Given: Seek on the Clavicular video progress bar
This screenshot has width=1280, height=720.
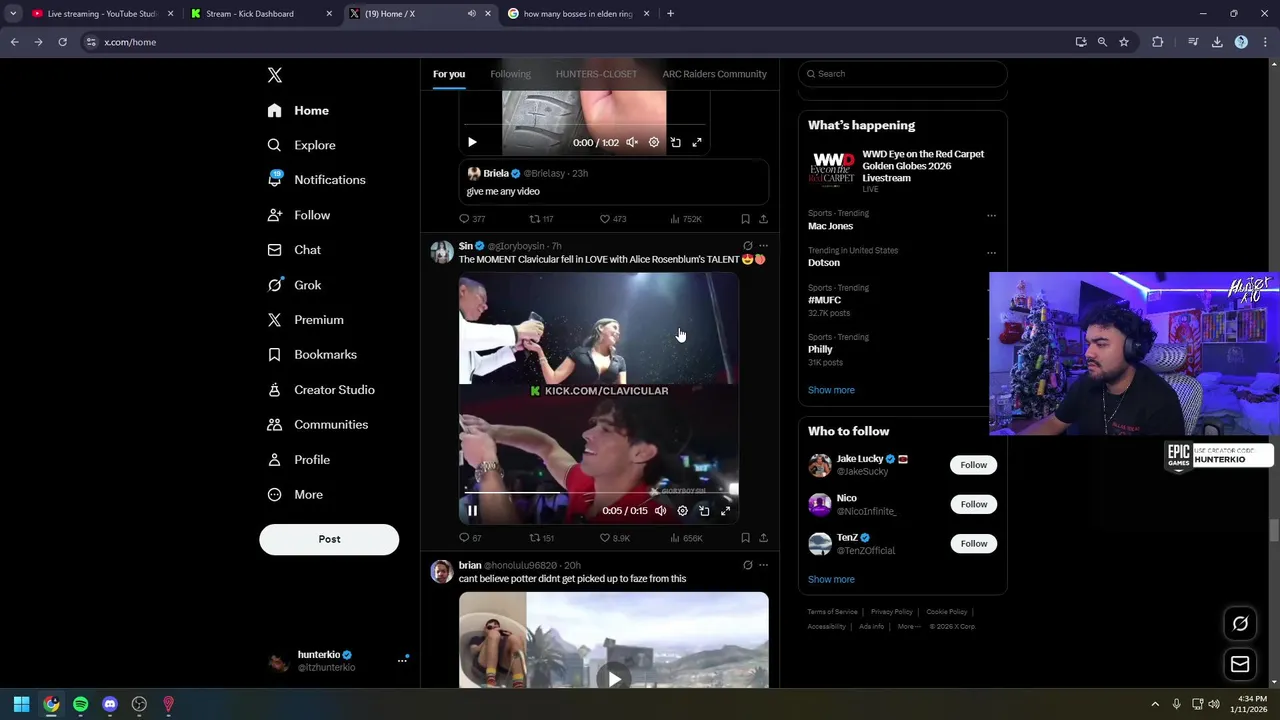Looking at the screenshot, I should click(598, 494).
